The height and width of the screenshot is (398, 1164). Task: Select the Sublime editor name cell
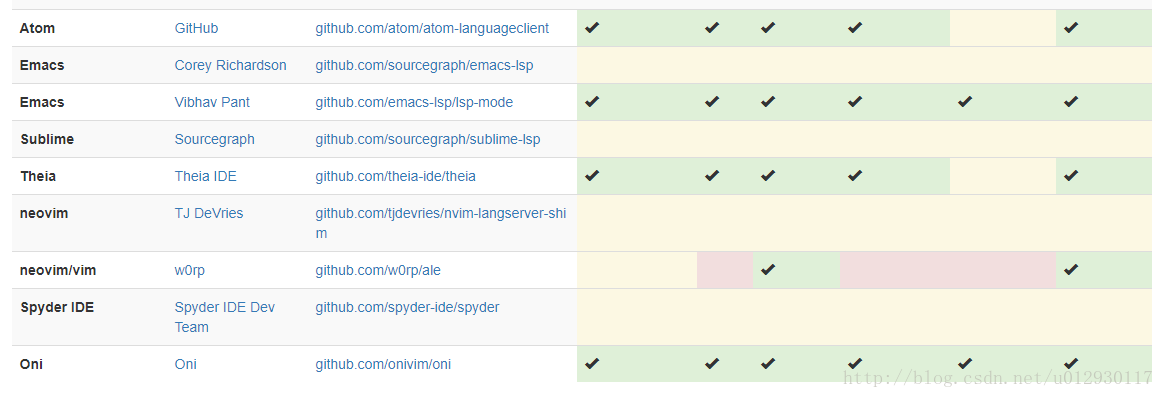click(88, 140)
